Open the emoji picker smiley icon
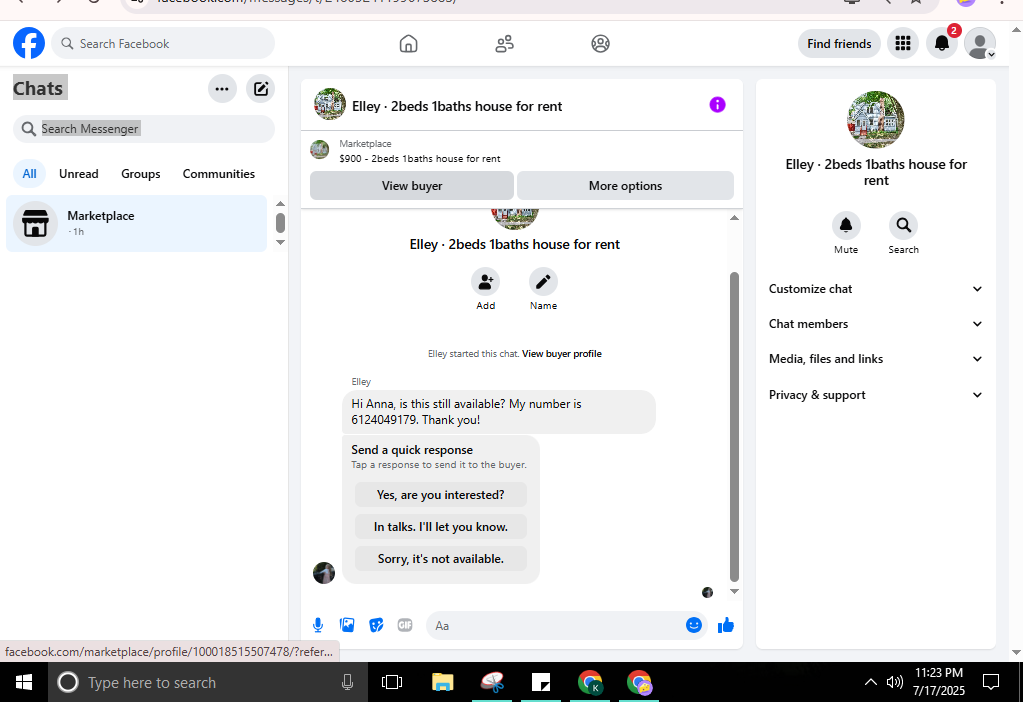 694,625
